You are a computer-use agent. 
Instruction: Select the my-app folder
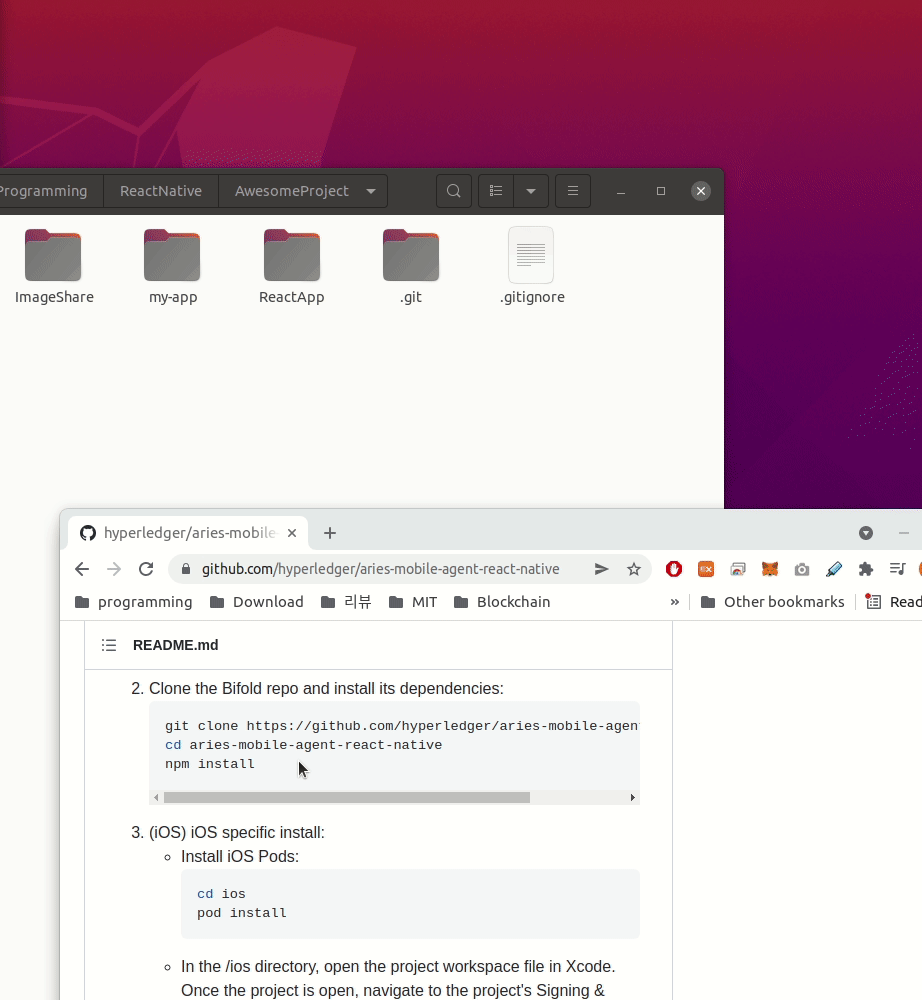click(x=173, y=267)
